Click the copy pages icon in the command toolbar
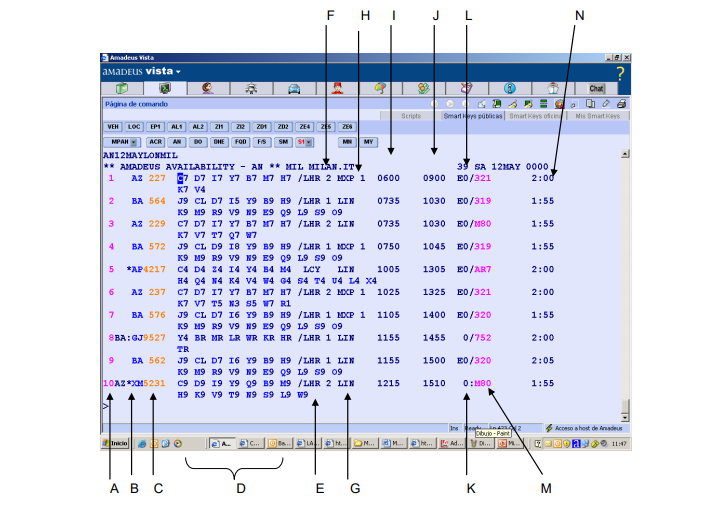 pos(590,104)
